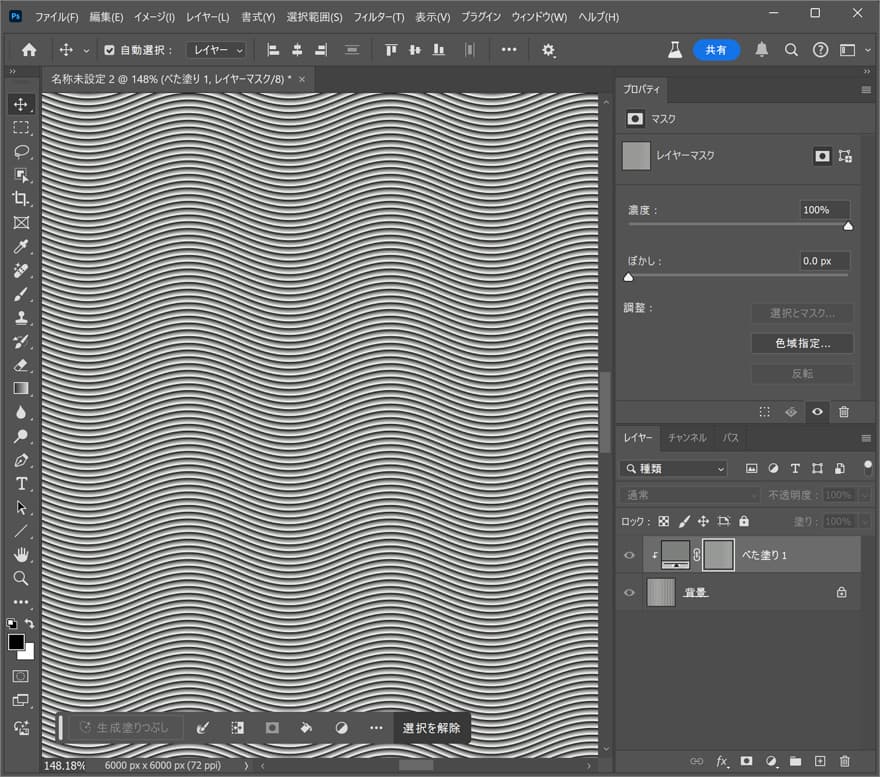Switch to the パス tab
Screen dimensions: 880x777
click(731, 438)
